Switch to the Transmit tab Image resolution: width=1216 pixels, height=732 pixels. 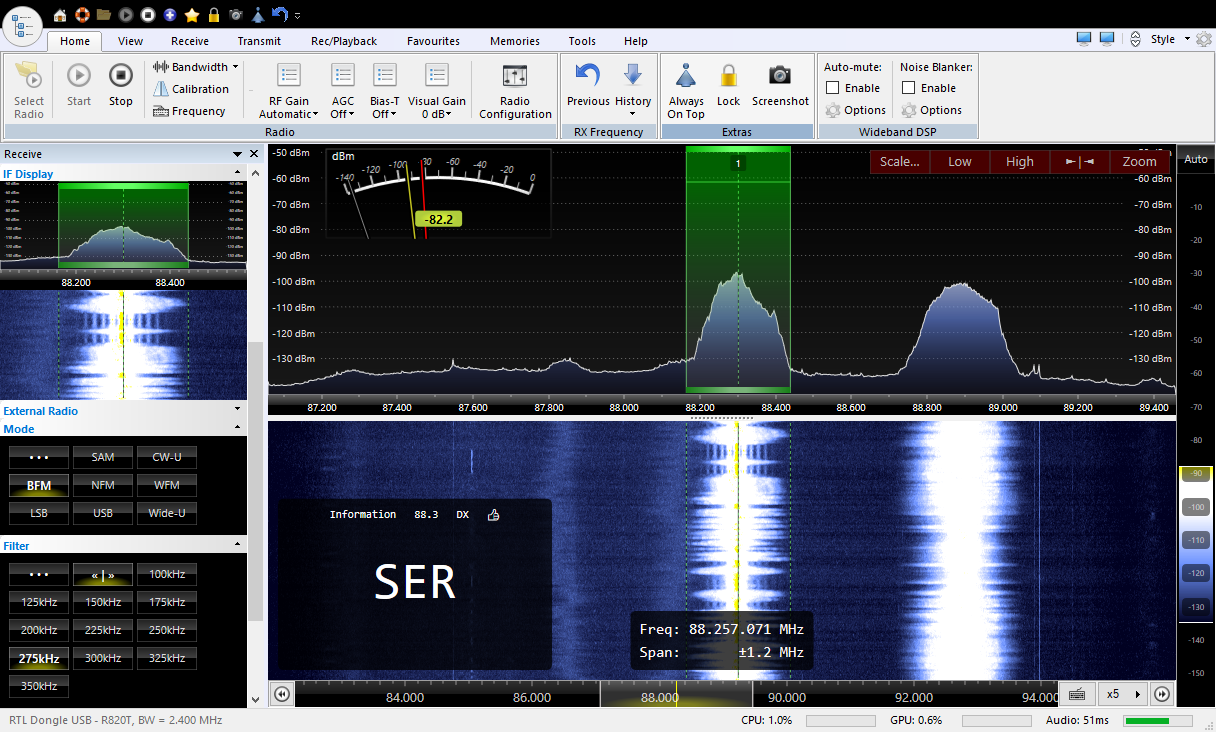[259, 41]
